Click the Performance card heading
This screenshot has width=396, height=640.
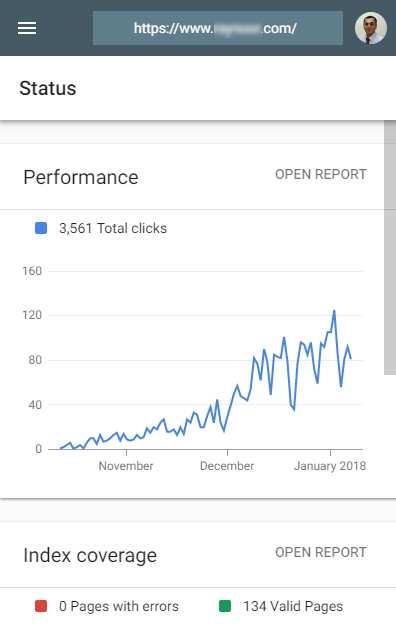point(81,177)
